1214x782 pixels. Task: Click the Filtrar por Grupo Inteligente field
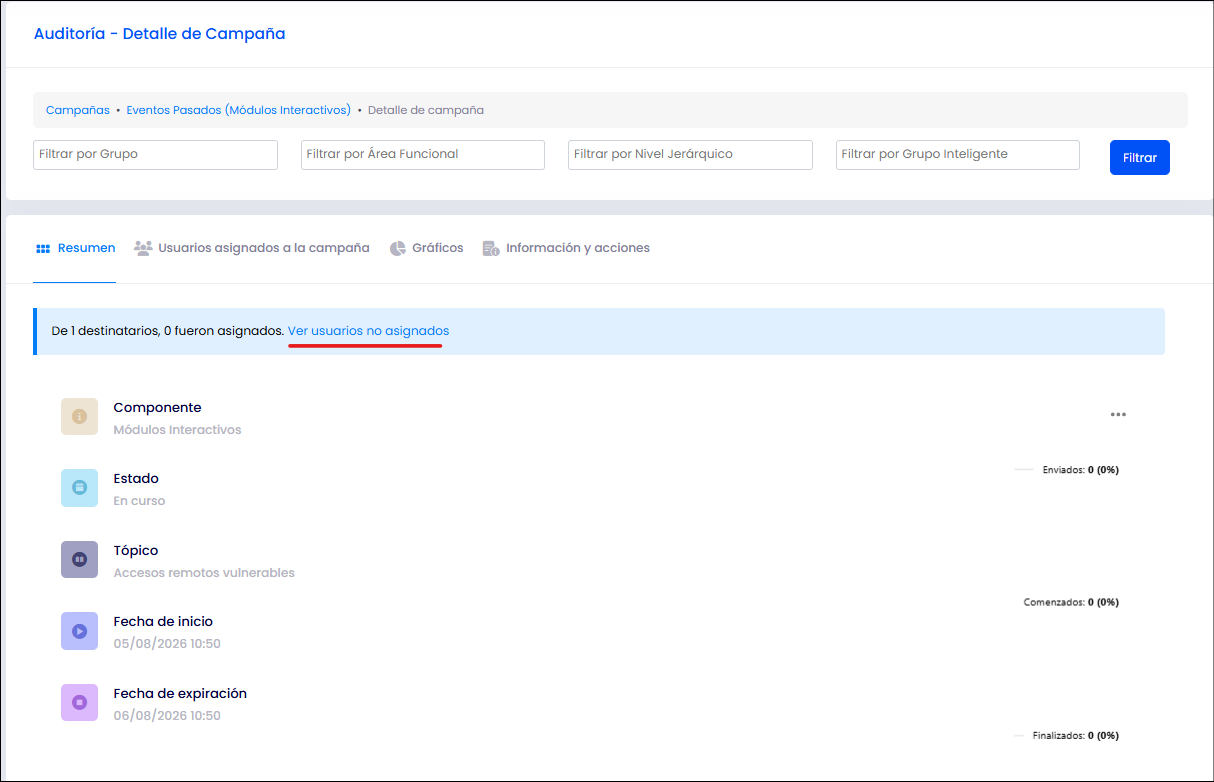(958, 154)
